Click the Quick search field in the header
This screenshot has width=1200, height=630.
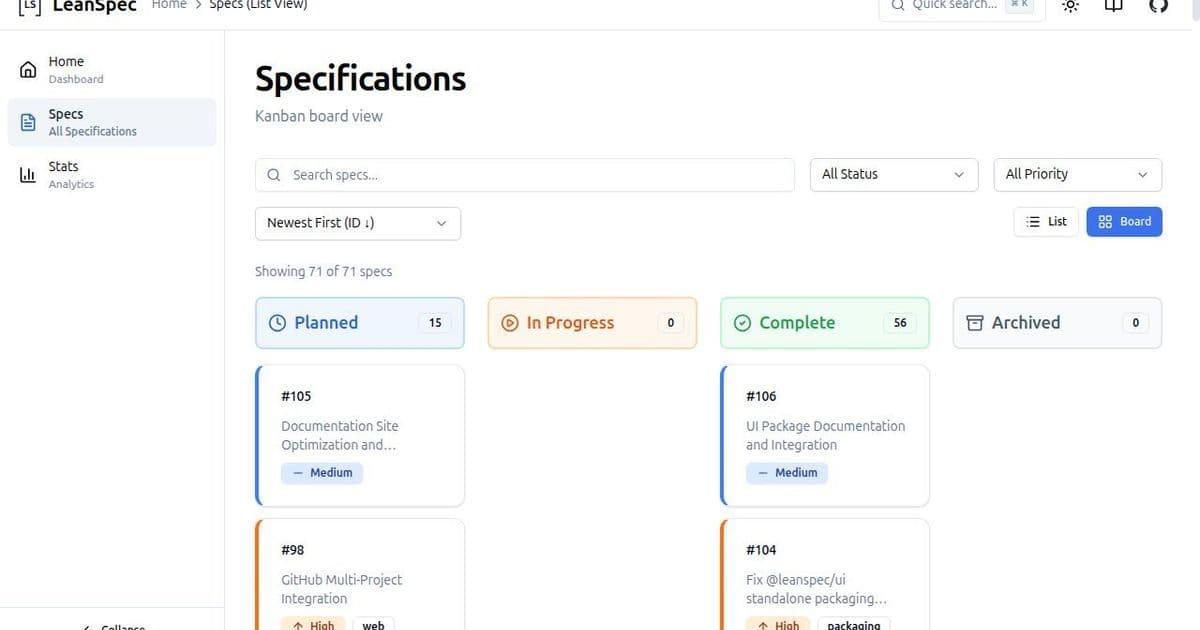pyautogui.click(x=960, y=5)
